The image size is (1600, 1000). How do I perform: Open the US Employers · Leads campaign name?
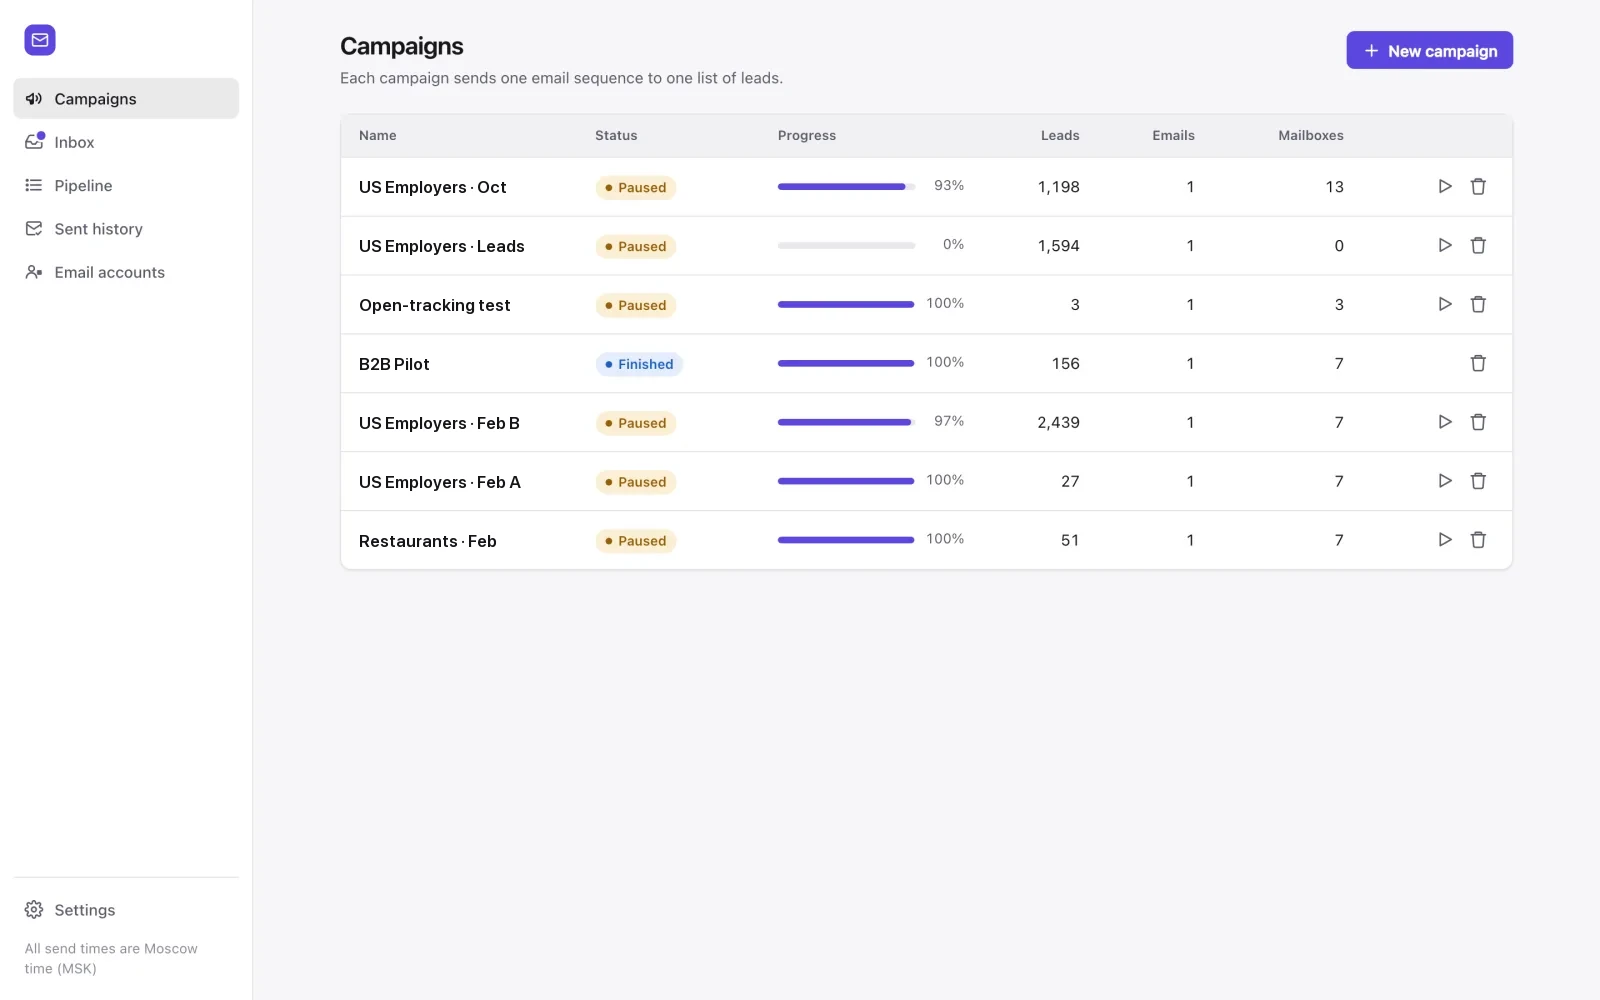[441, 246]
